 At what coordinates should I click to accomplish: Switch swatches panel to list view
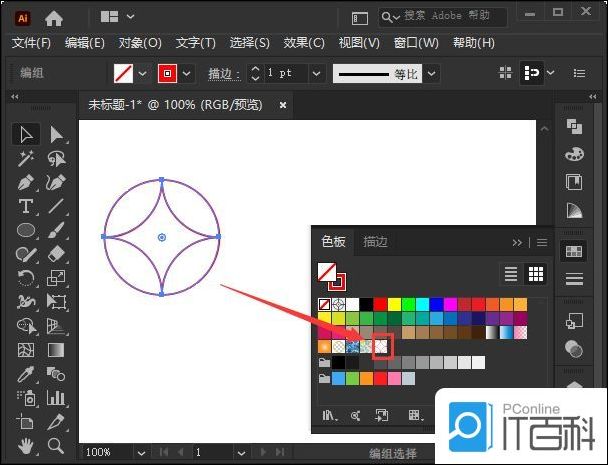click(511, 274)
